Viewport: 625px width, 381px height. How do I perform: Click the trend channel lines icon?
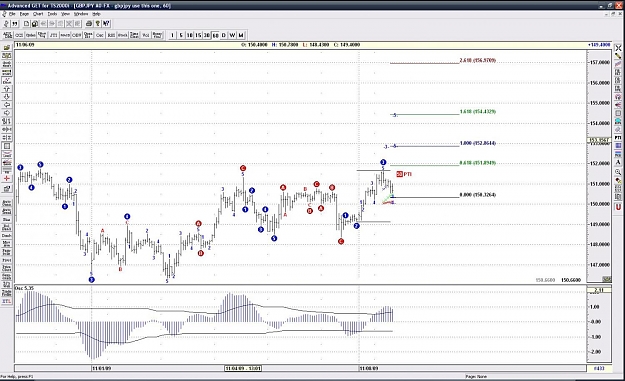tap(618, 64)
